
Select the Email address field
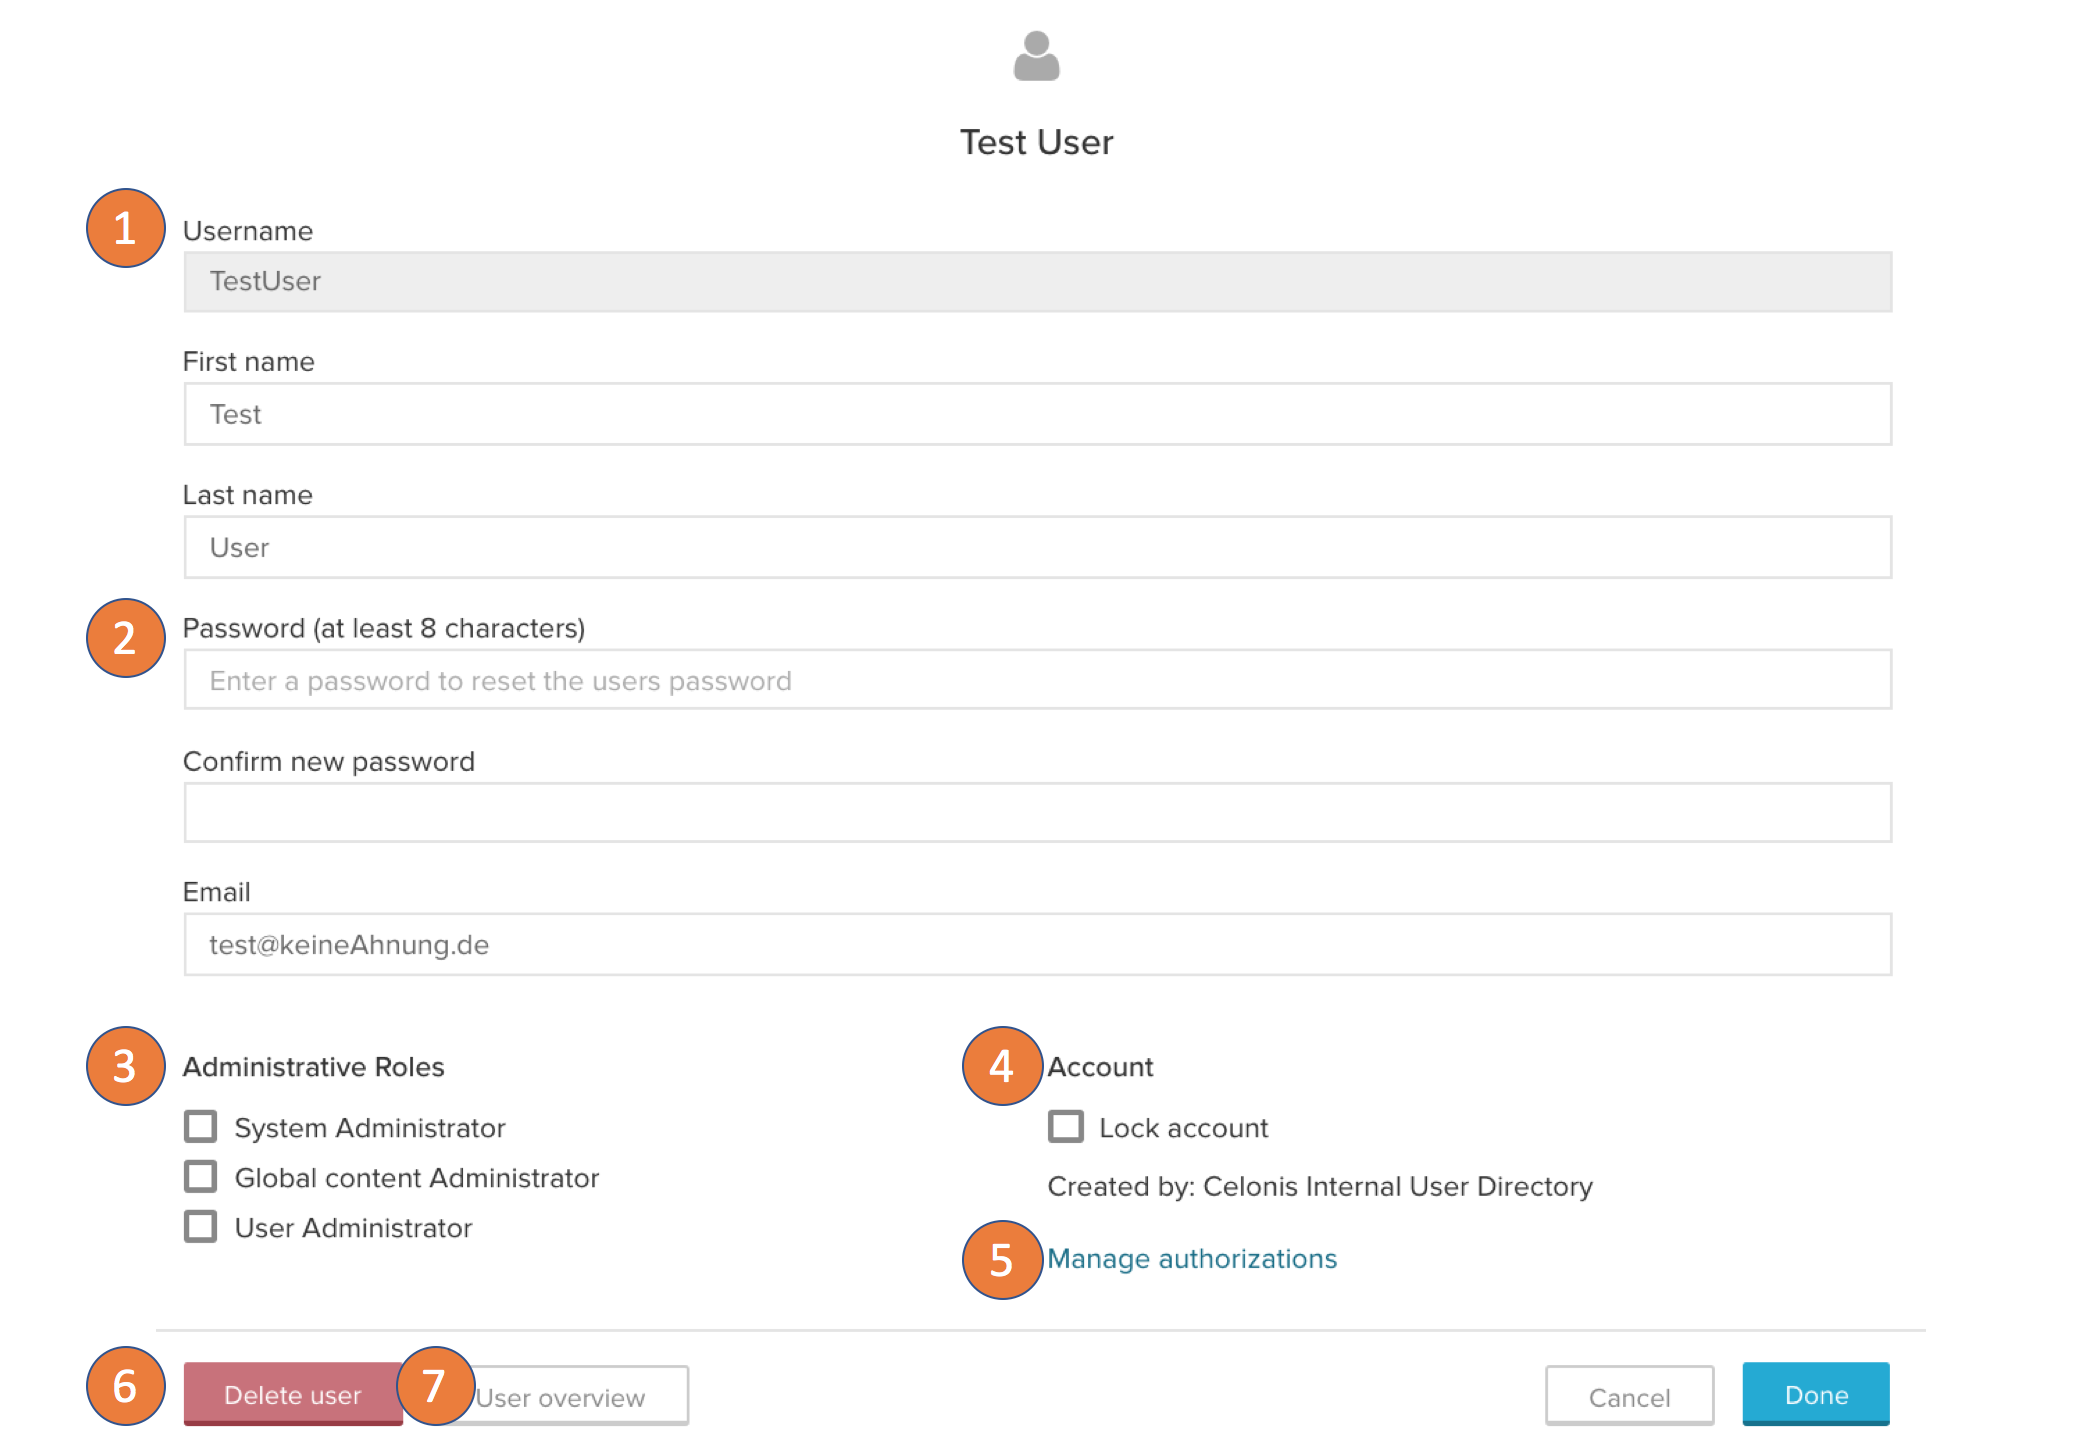coord(1037,945)
